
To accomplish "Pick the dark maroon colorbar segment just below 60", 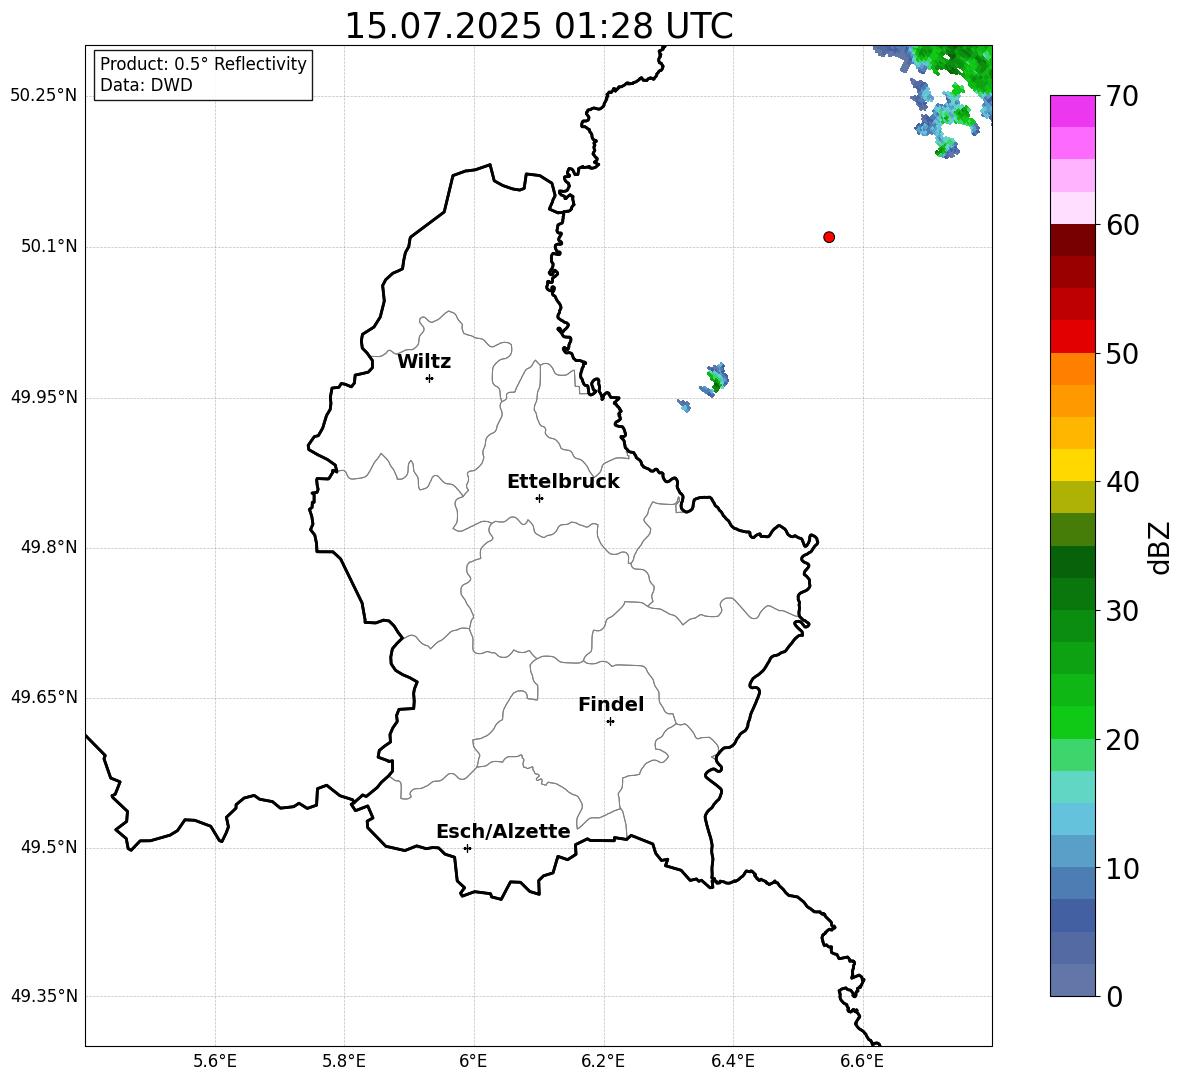I will 1073,240.
